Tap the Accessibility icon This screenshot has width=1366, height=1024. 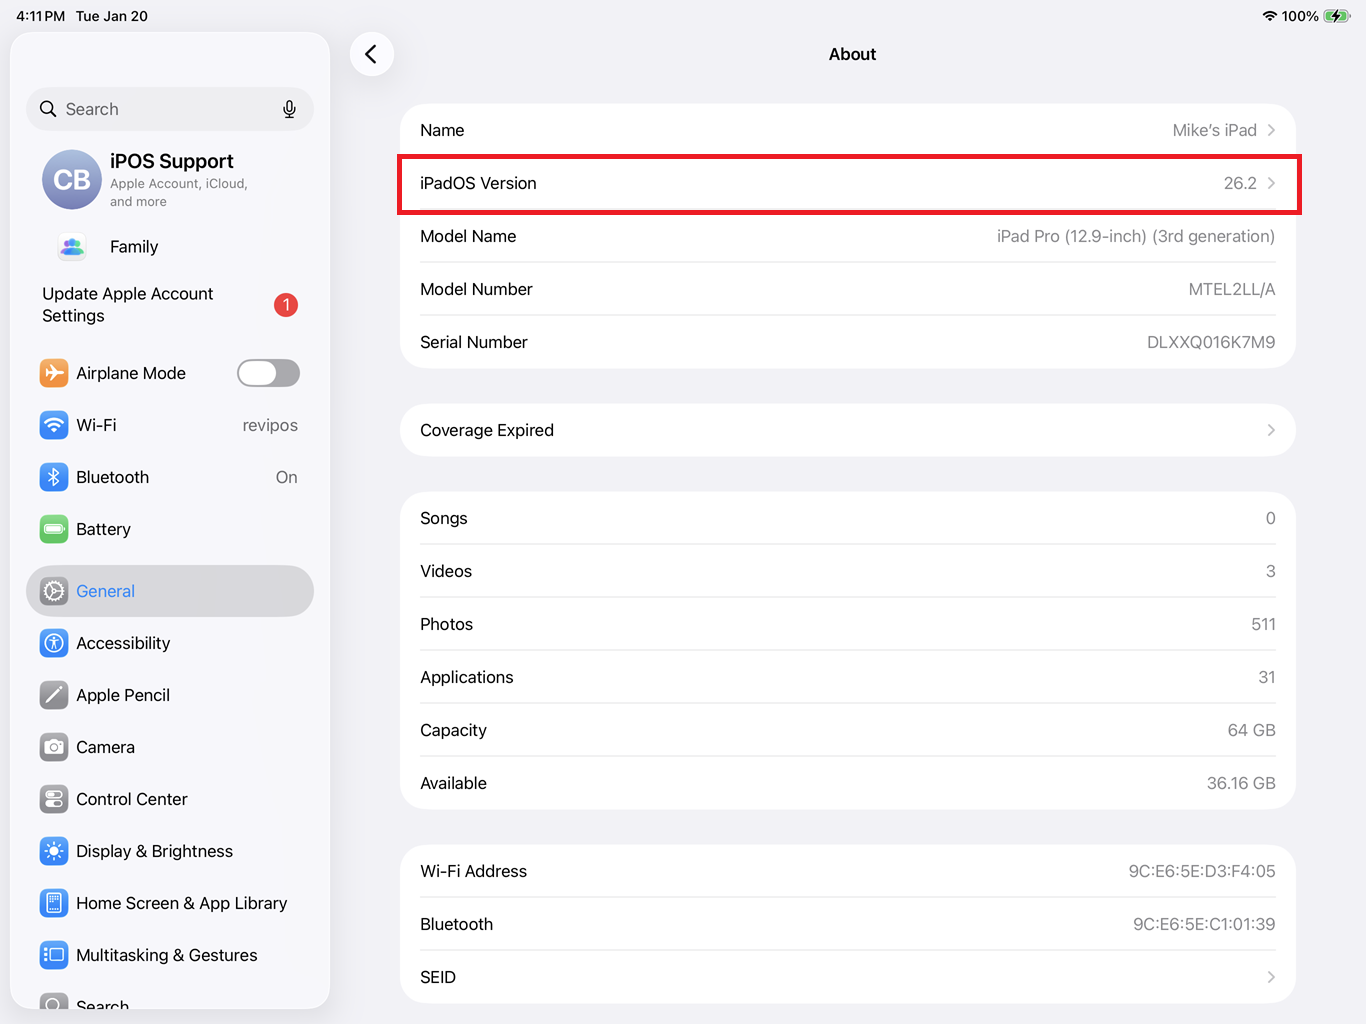point(54,643)
